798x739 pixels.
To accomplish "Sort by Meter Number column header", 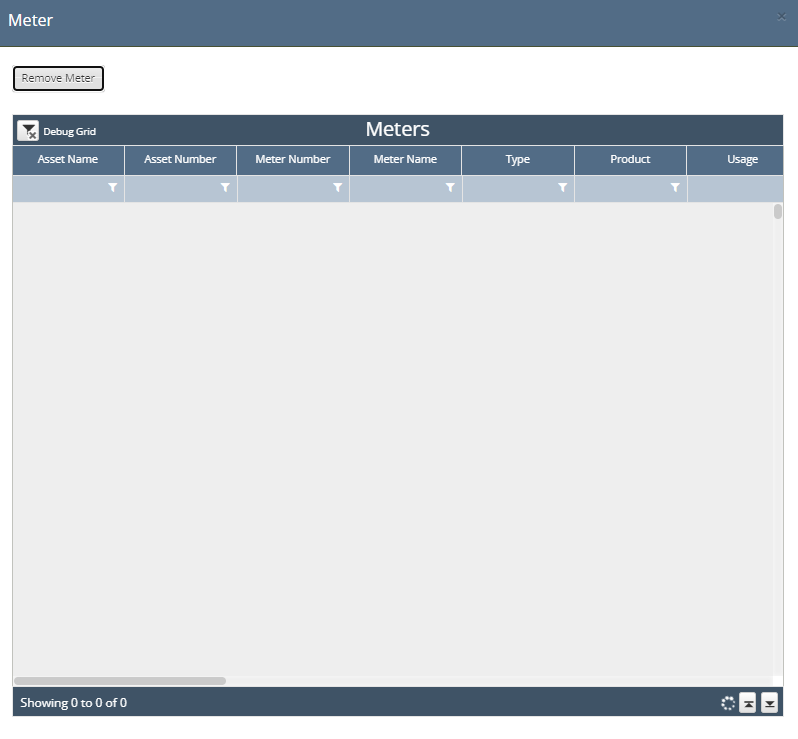I will click(293, 159).
